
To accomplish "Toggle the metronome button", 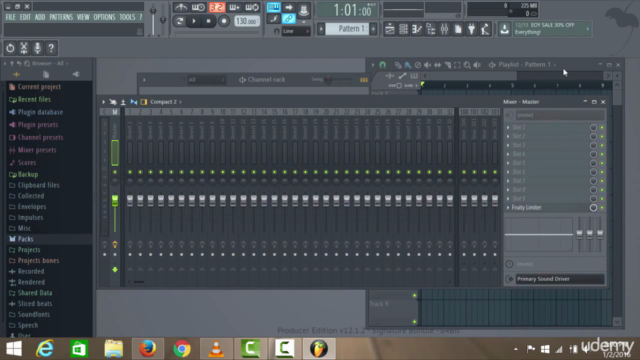I will pyautogui.click(x=180, y=7).
